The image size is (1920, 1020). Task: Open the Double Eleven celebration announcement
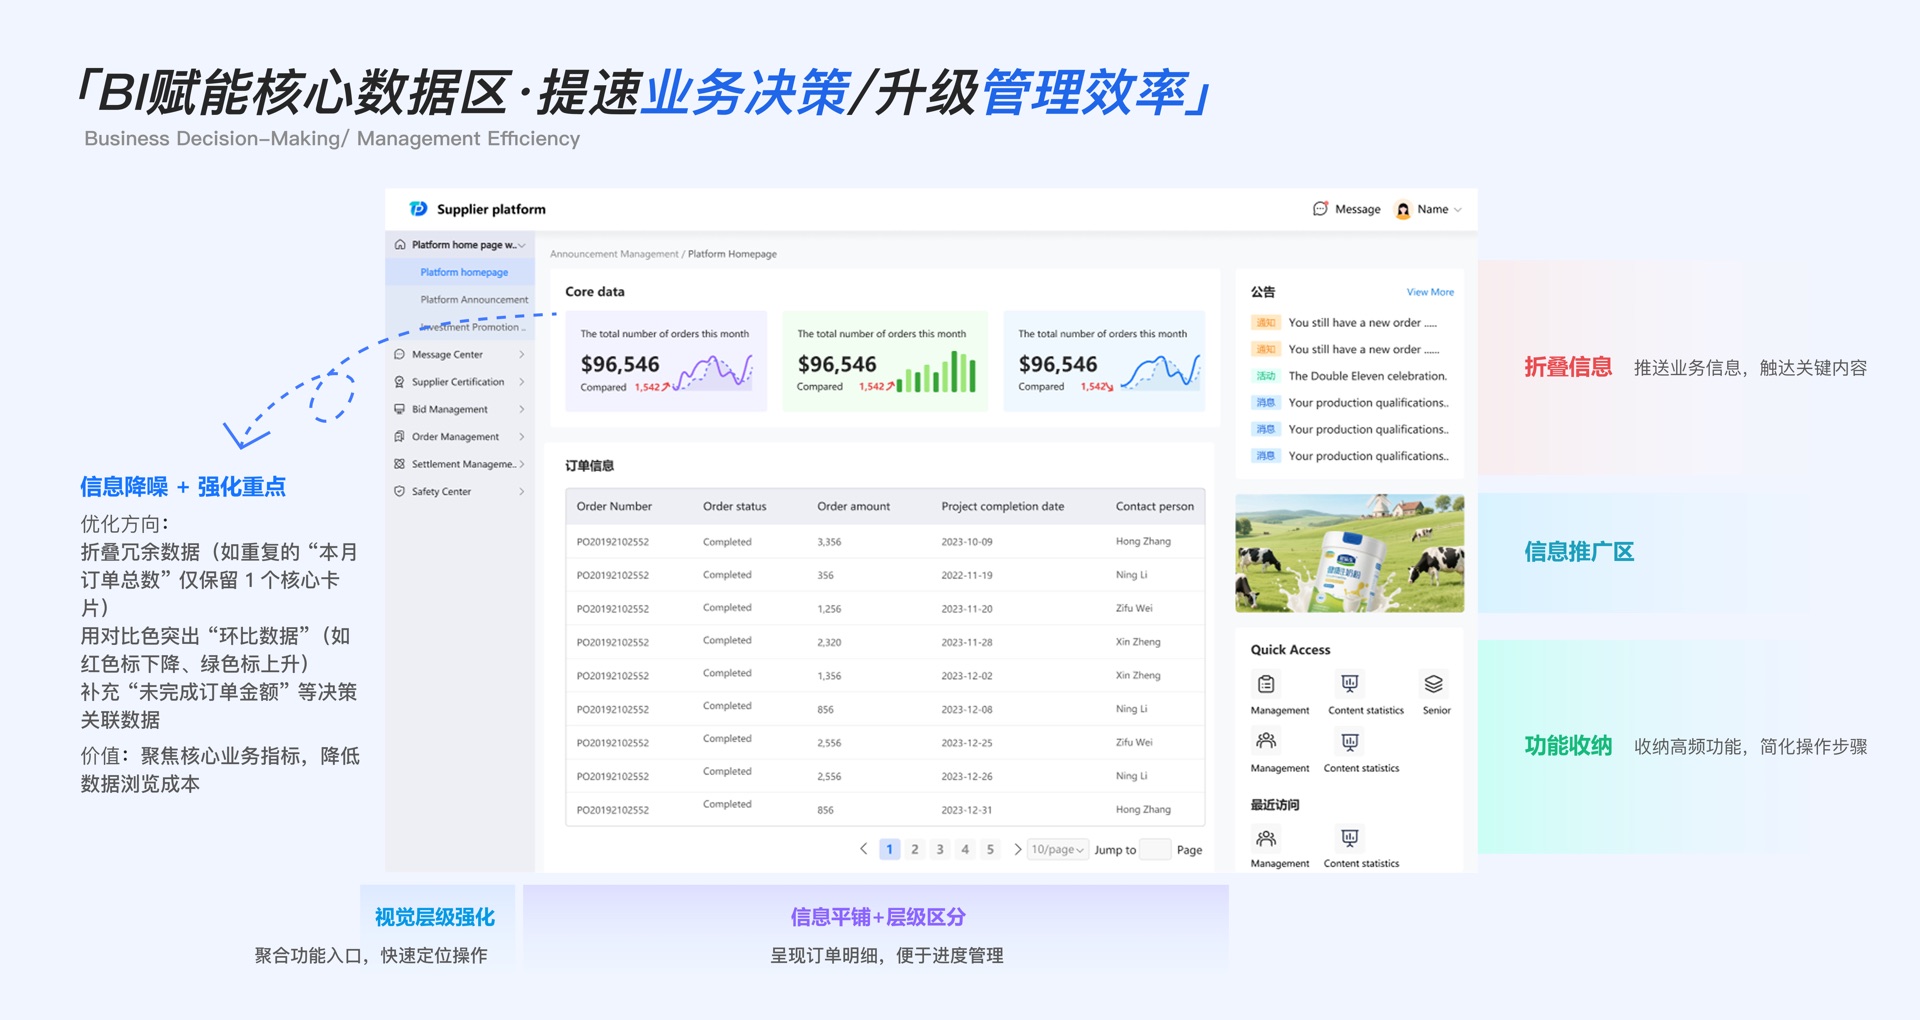coord(1350,376)
